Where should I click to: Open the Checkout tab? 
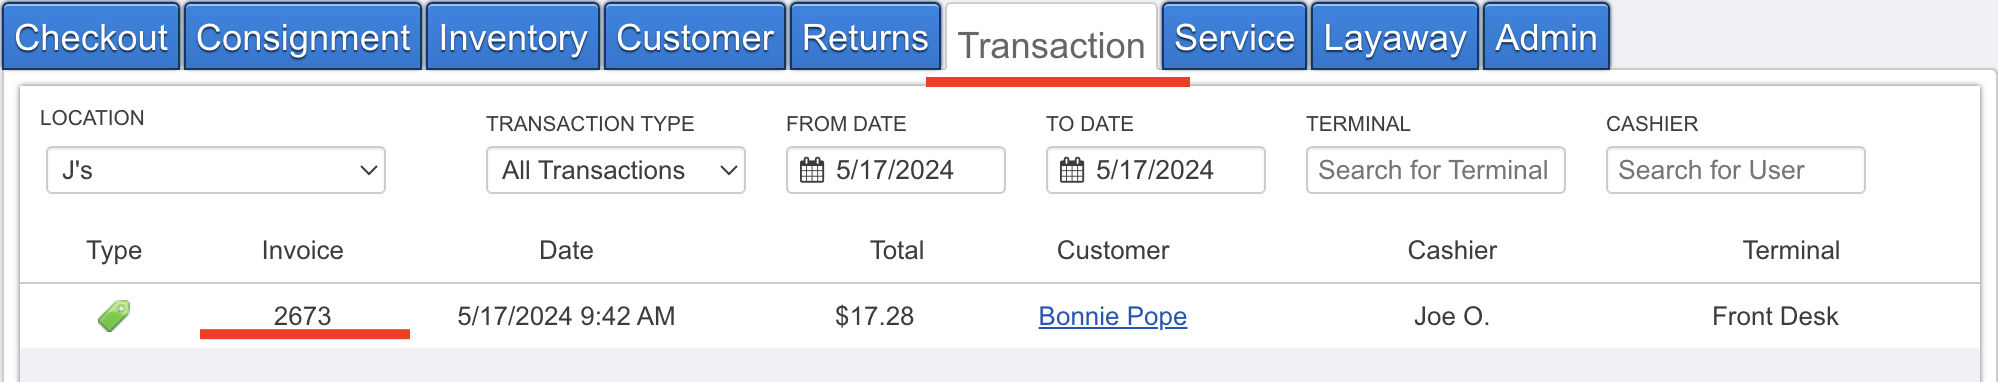pyautogui.click(x=91, y=37)
